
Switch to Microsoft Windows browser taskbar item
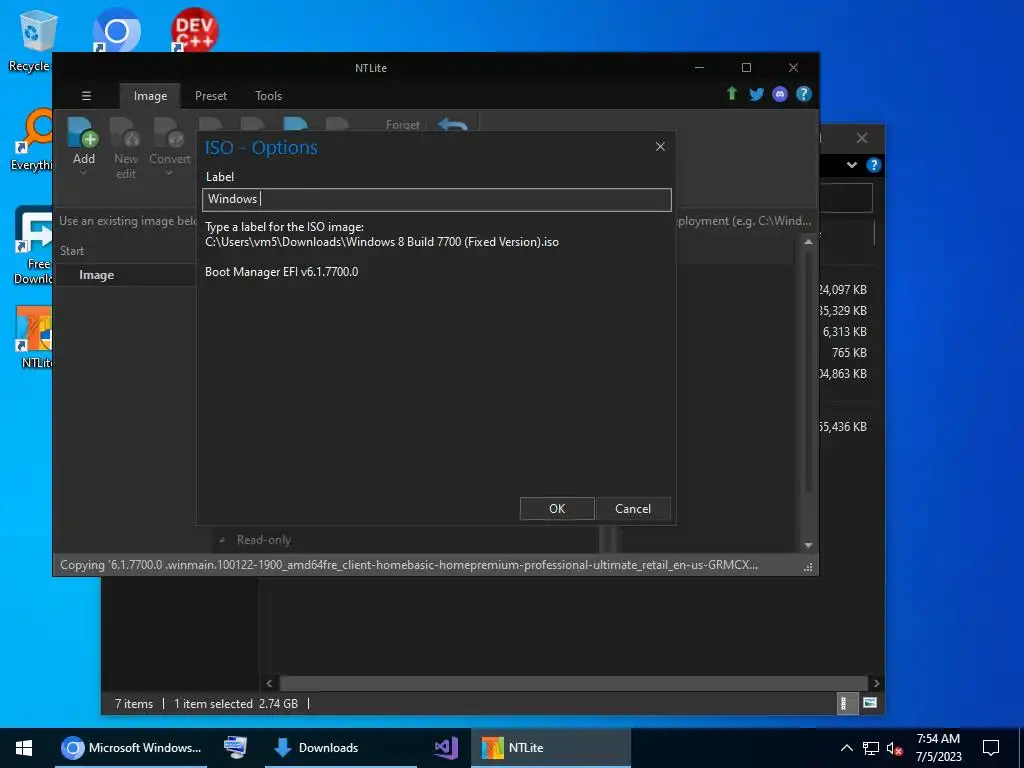(131, 748)
